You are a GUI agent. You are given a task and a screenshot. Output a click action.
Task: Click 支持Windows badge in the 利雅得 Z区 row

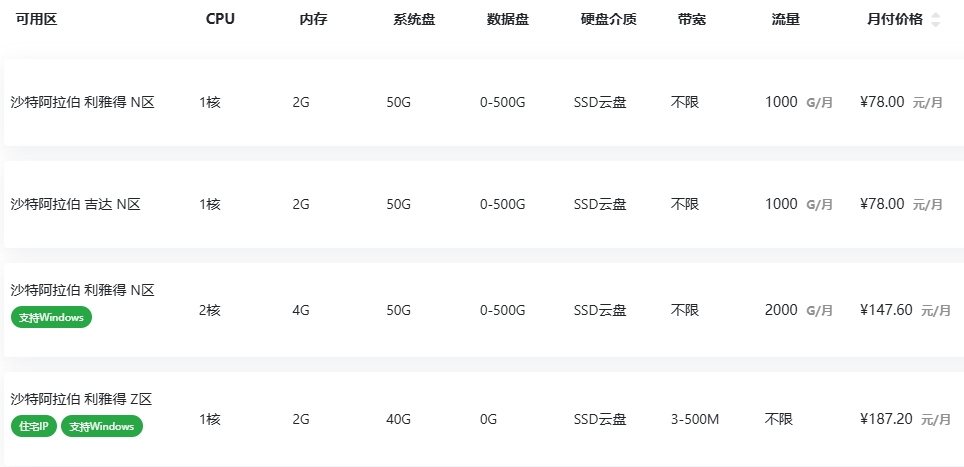[102, 426]
